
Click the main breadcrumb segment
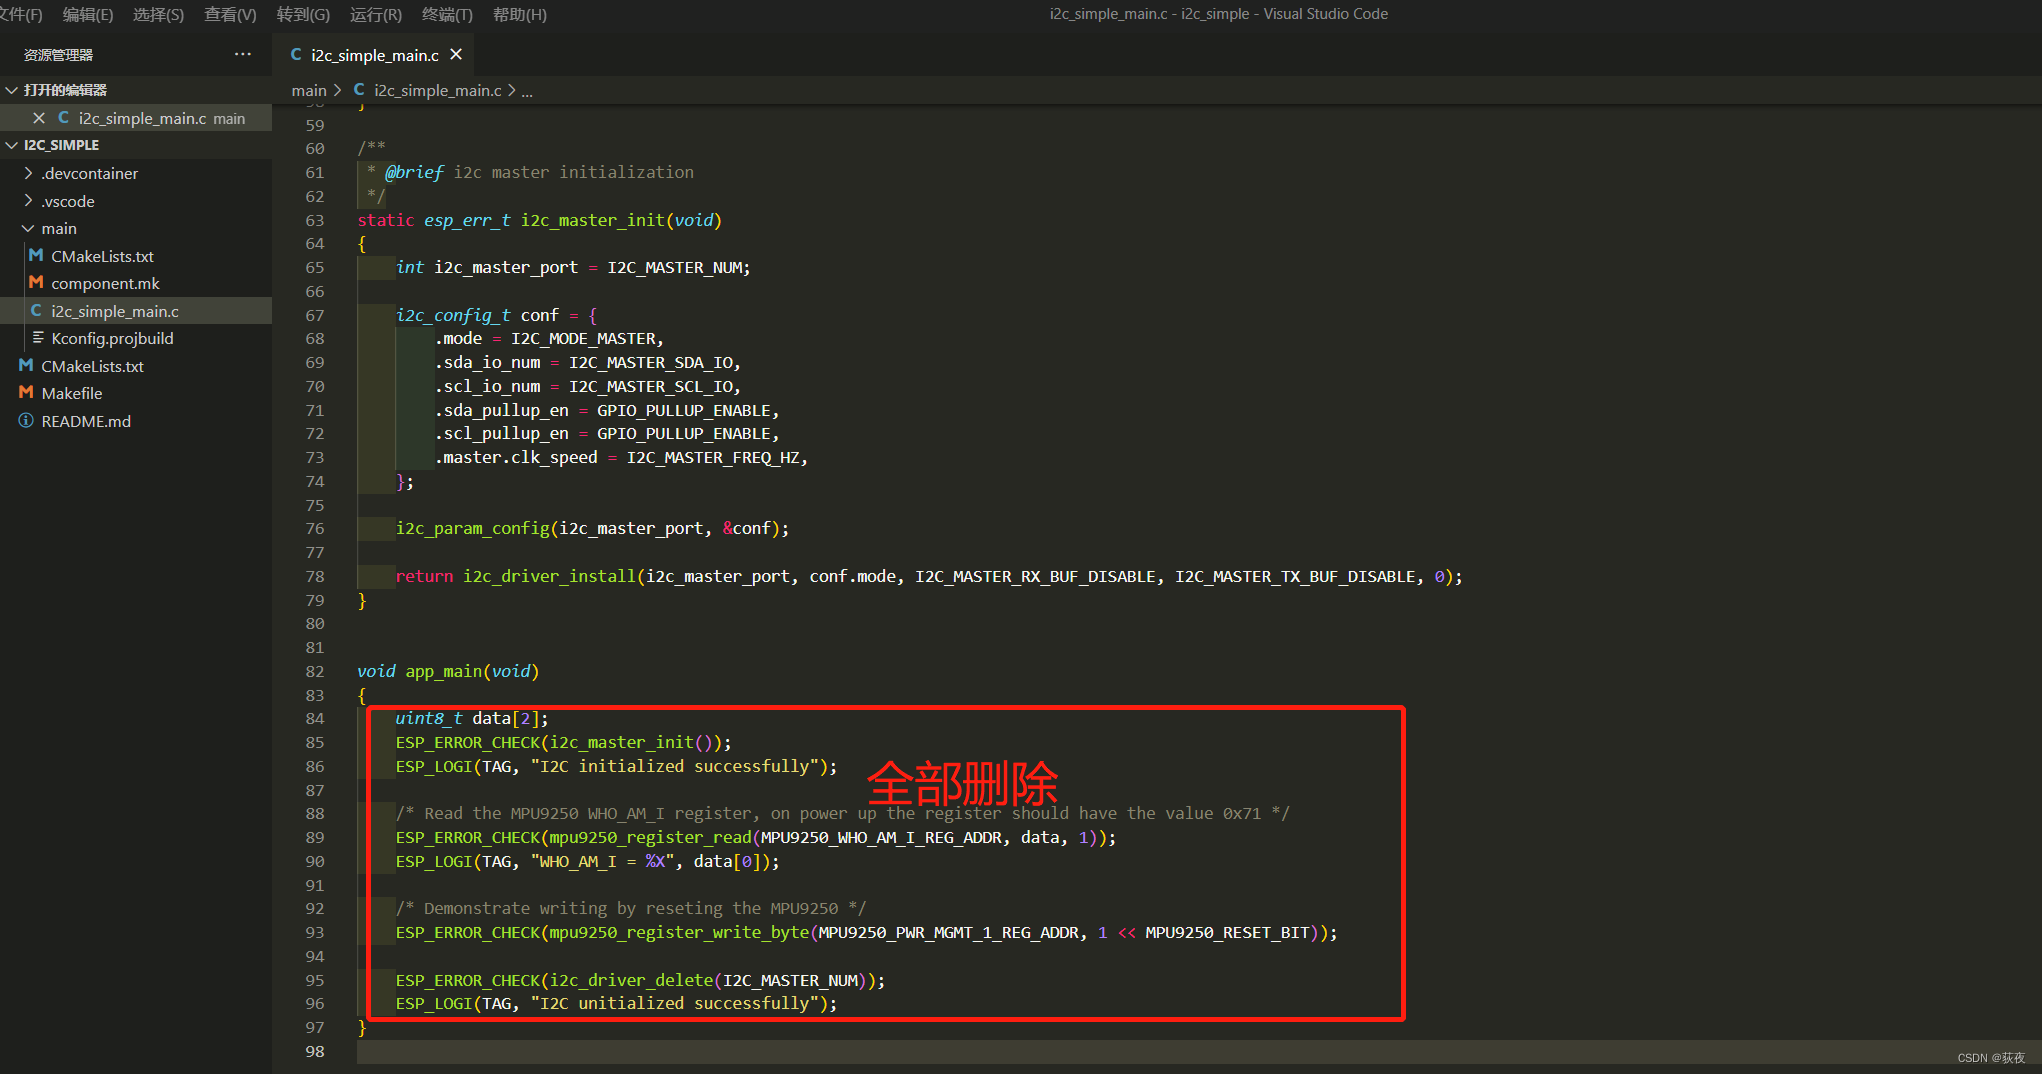[x=309, y=90]
